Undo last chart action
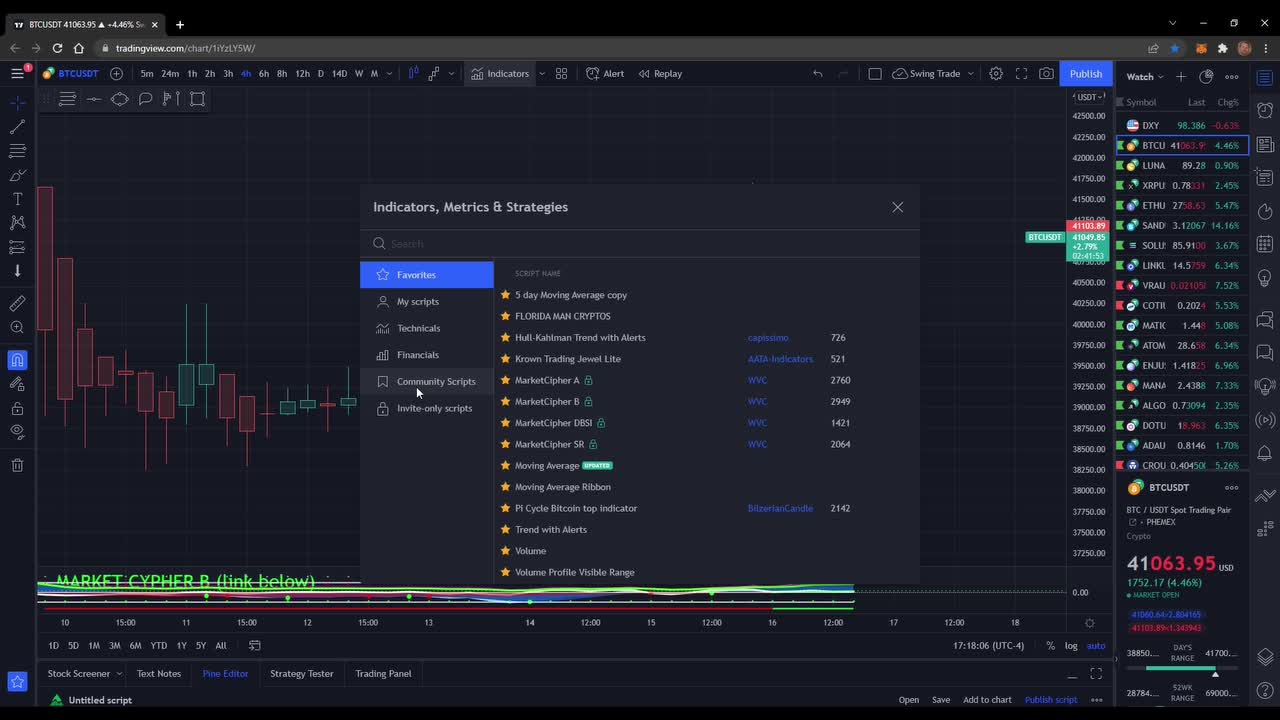This screenshot has height=720, width=1280. (818, 73)
